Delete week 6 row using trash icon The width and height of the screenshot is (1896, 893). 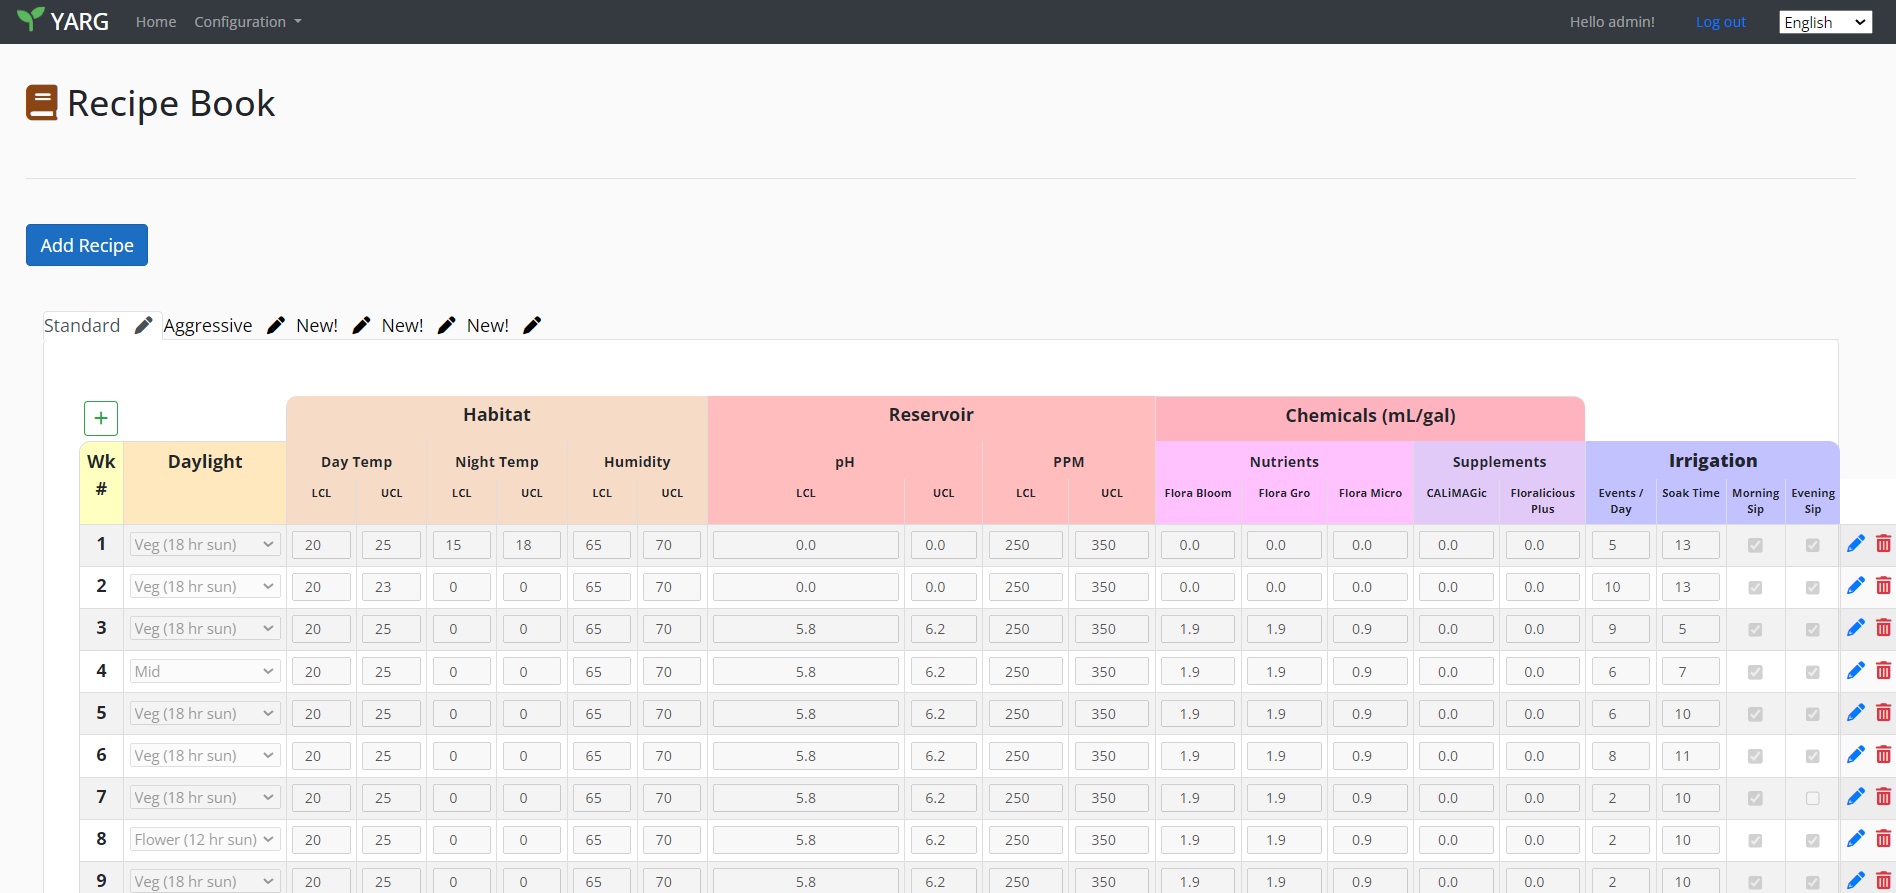(1883, 755)
